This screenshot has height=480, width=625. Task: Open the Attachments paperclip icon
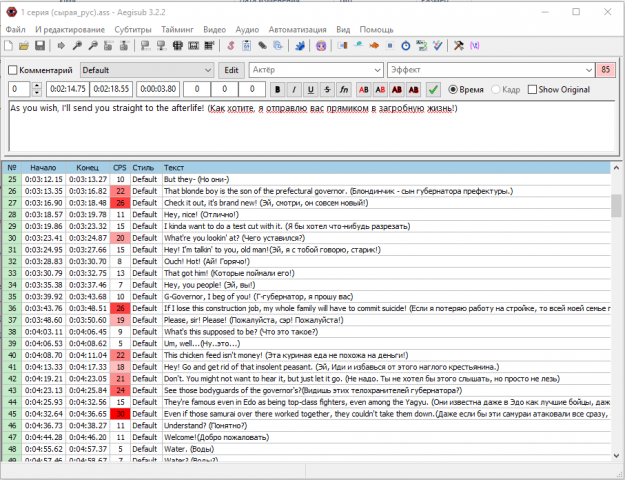click(x=262, y=46)
